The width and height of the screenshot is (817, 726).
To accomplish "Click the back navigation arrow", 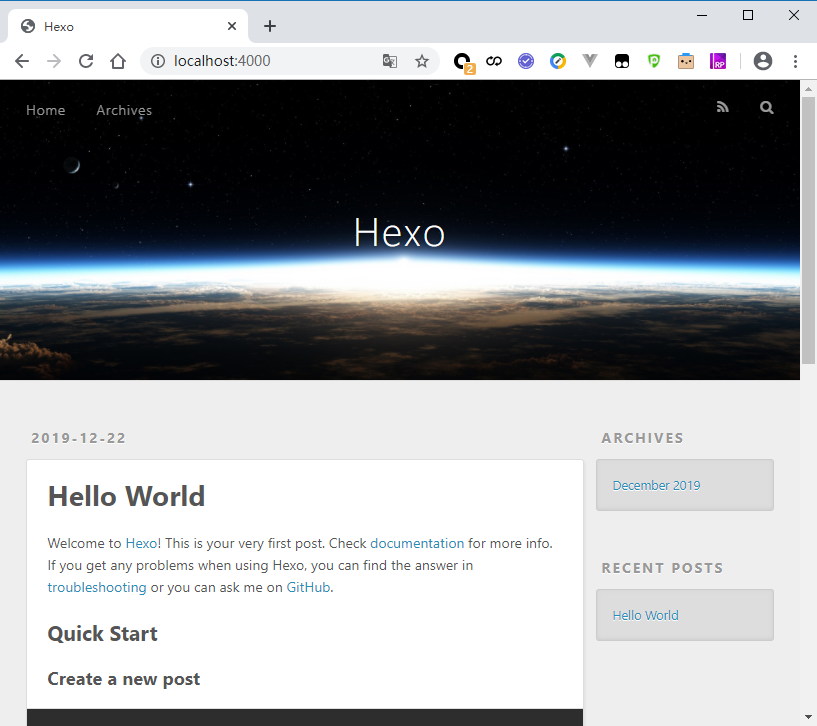I will 22,61.
